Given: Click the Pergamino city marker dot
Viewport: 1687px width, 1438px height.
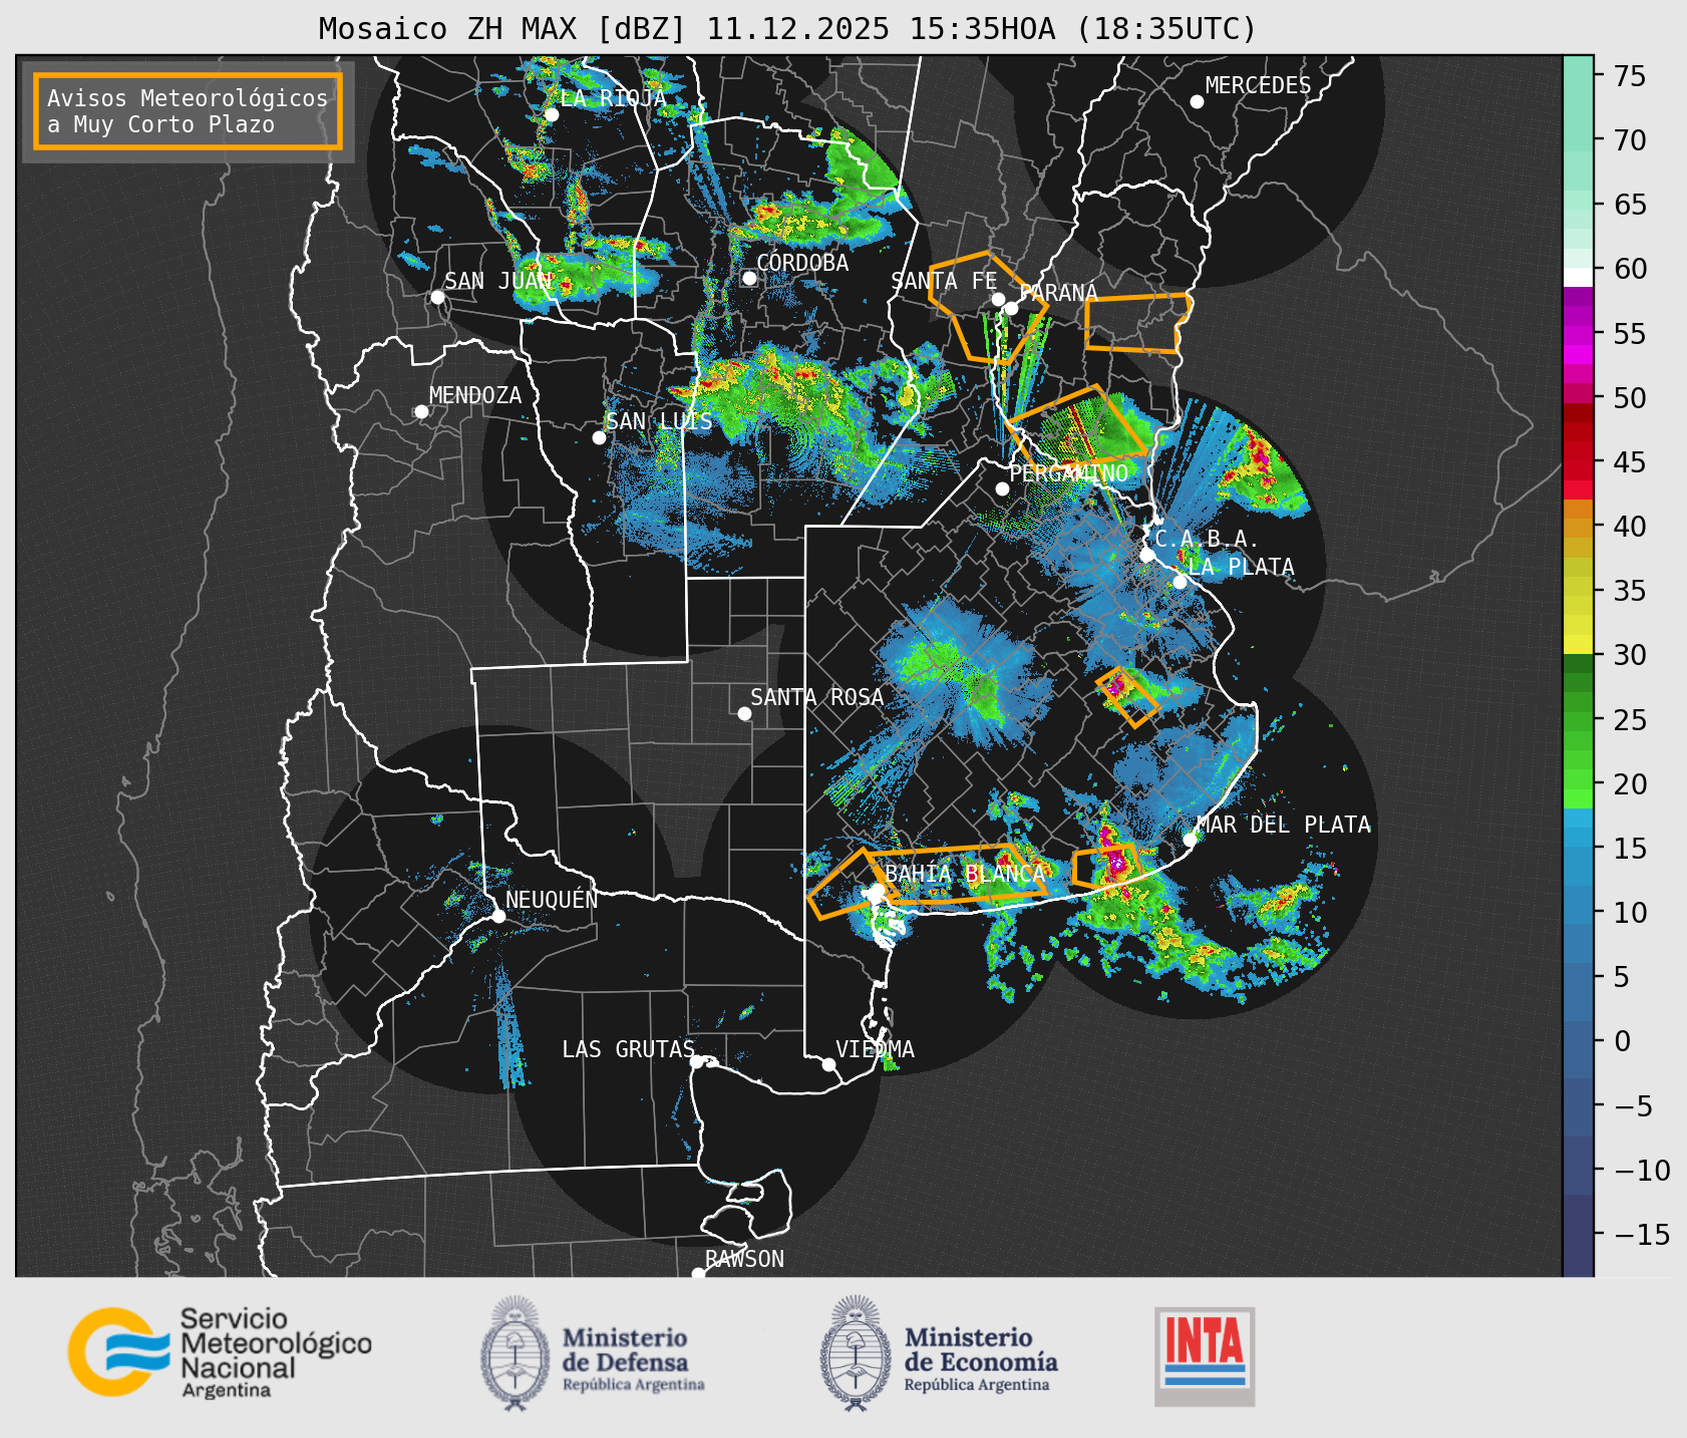Looking at the screenshot, I should (1002, 488).
